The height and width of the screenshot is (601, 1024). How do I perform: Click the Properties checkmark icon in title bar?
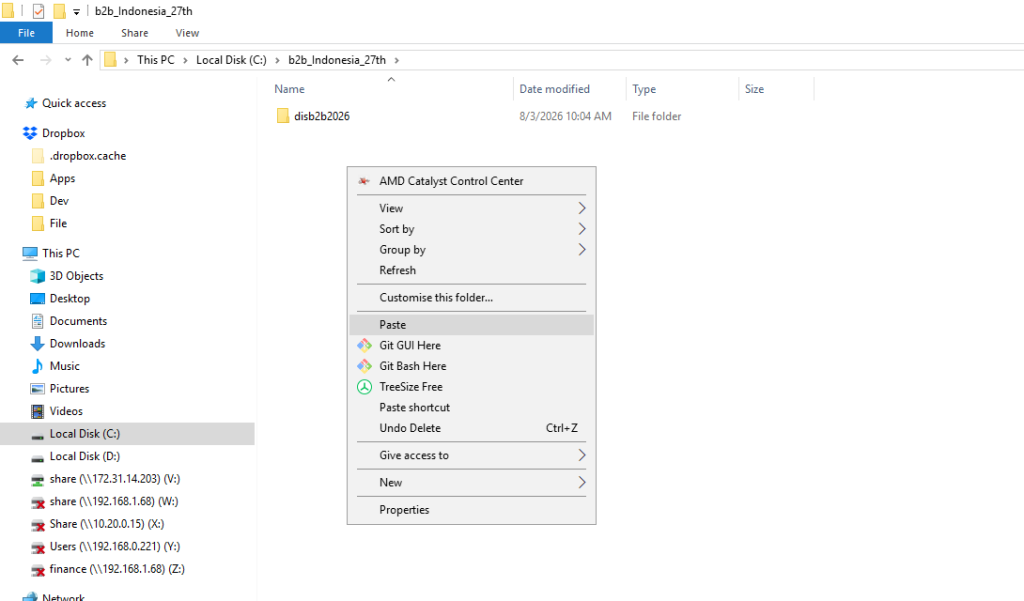click(39, 11)
